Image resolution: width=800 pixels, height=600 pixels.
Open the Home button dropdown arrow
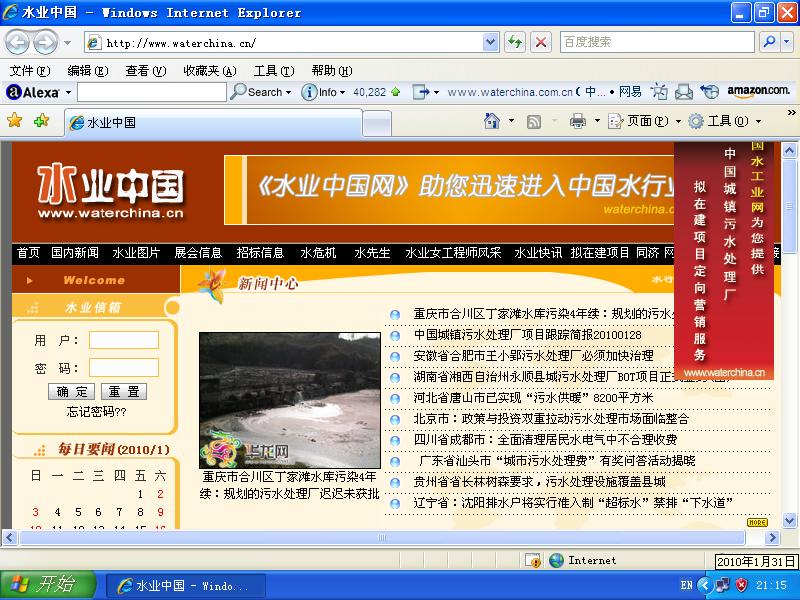511,121
